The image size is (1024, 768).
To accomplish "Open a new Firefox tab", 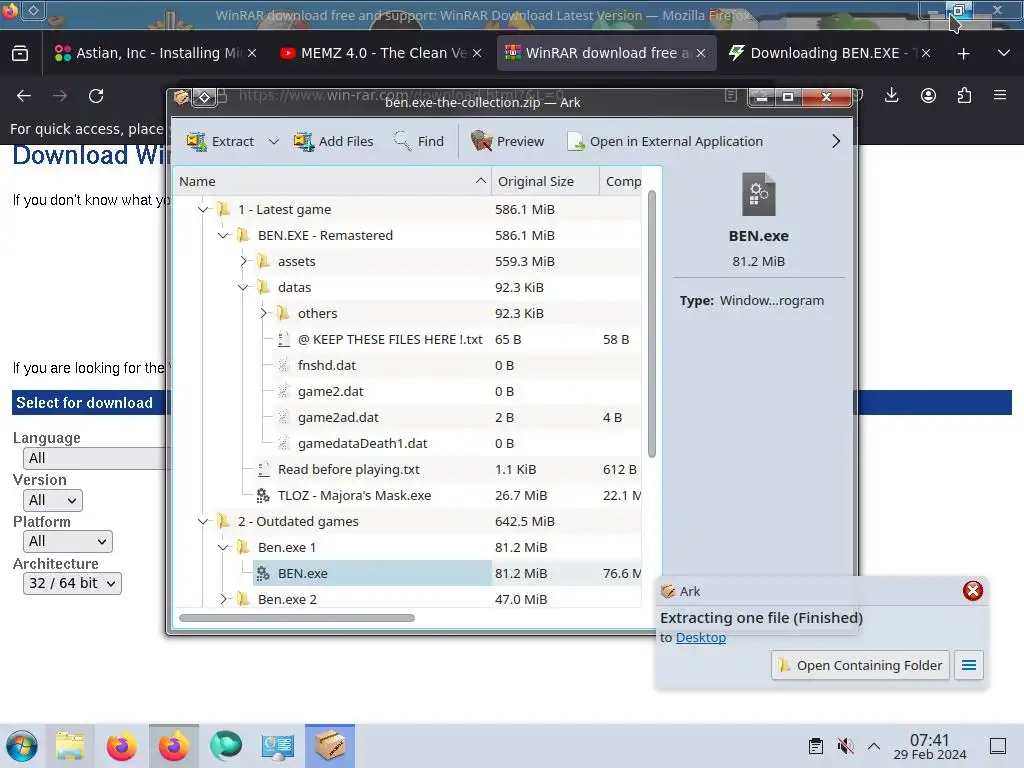I will [963, 54].
